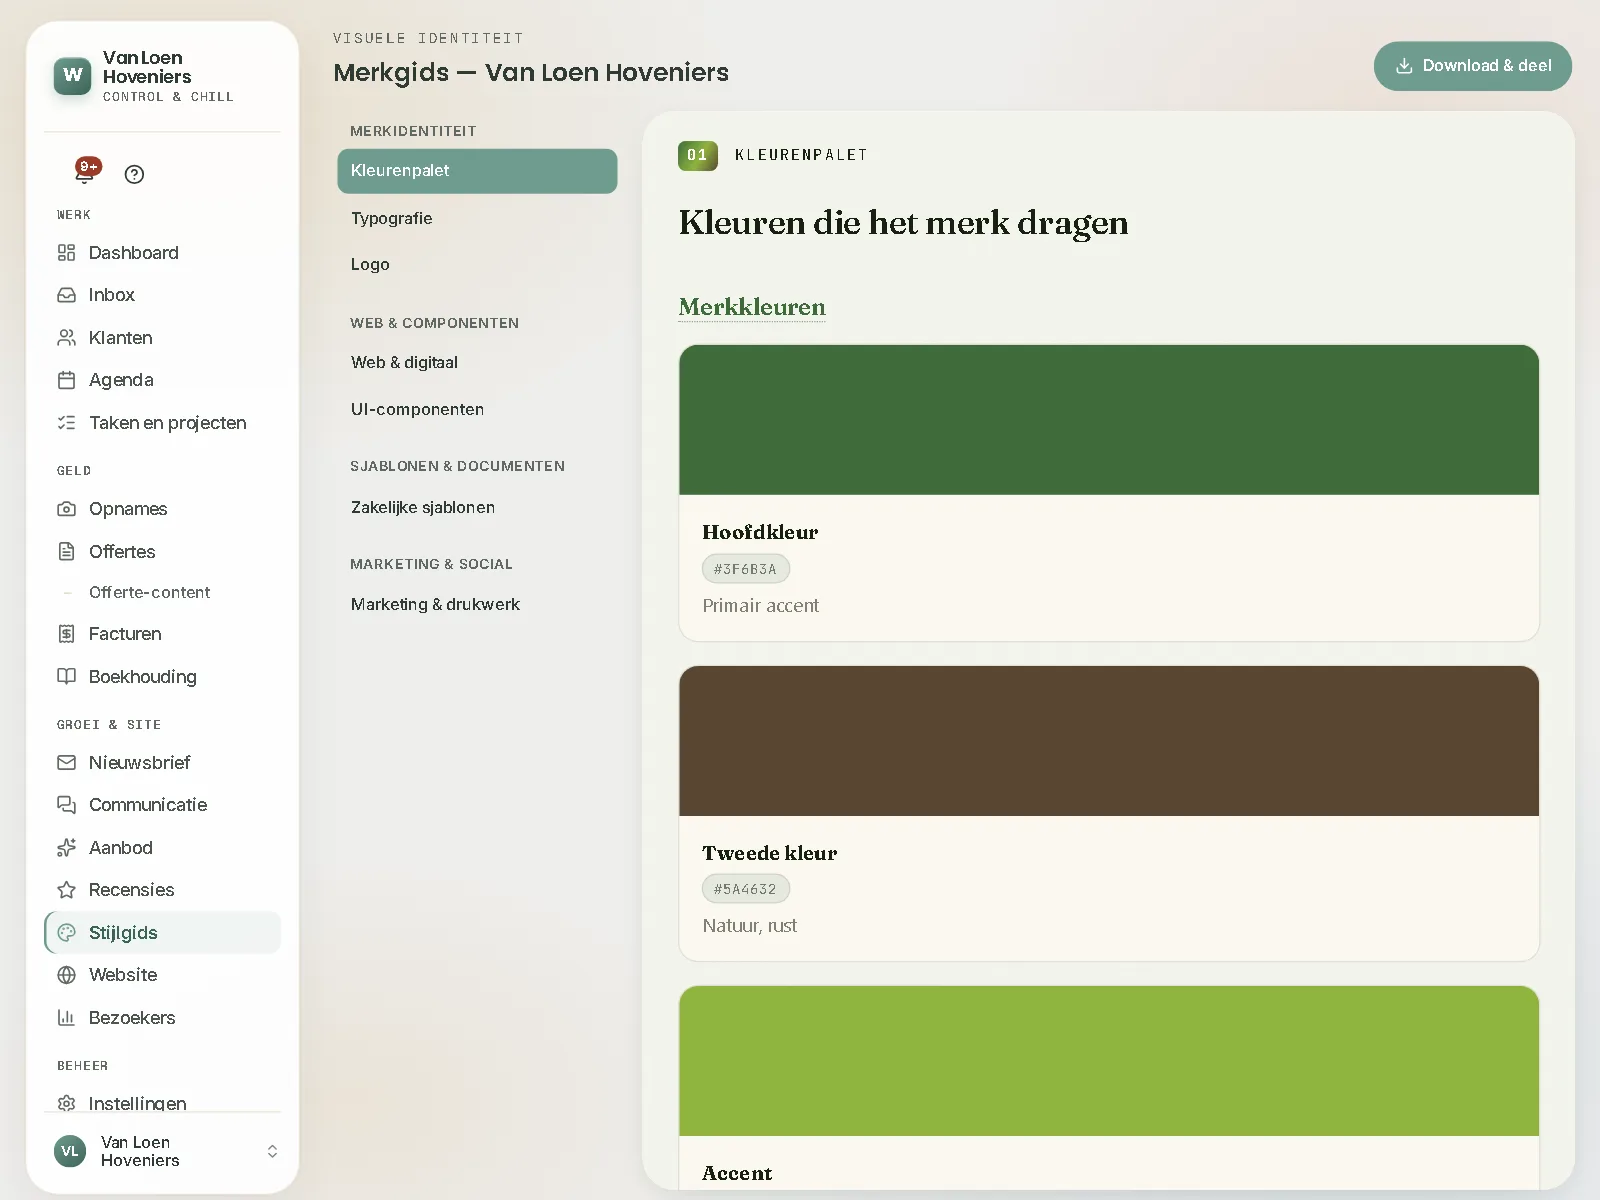Viewport: 1600px width, 1200px height.
Task: Open the Agenda section
Action: 163,380
